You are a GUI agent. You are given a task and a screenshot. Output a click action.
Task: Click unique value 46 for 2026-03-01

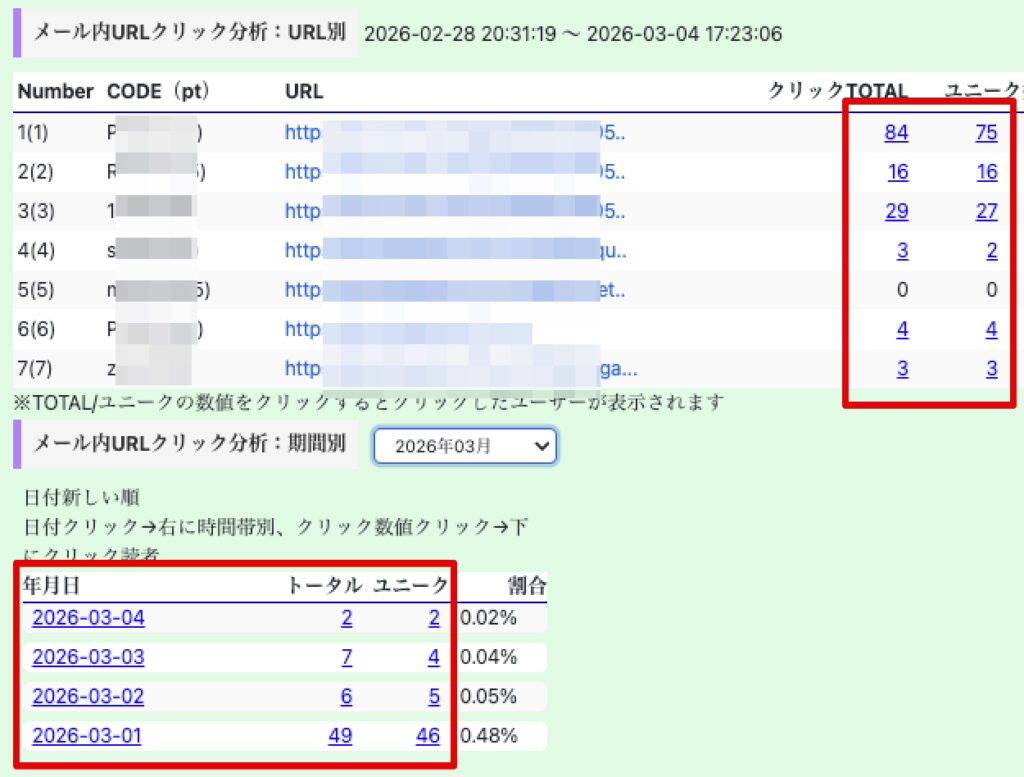428,736
